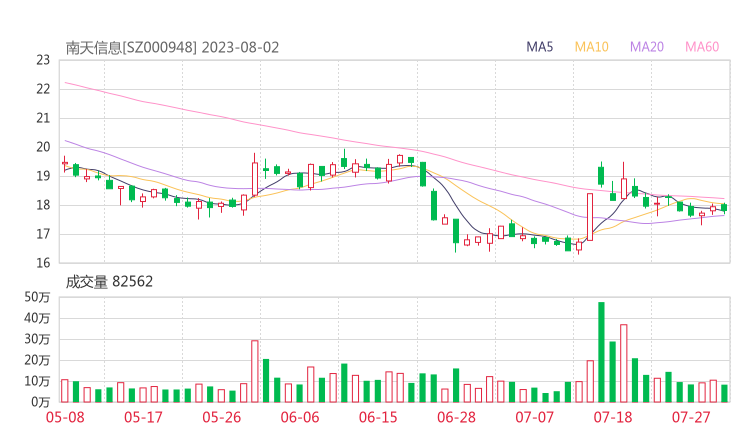Click the 05-08 date axis label
740x440 pixels.
(x=65, y=417)
